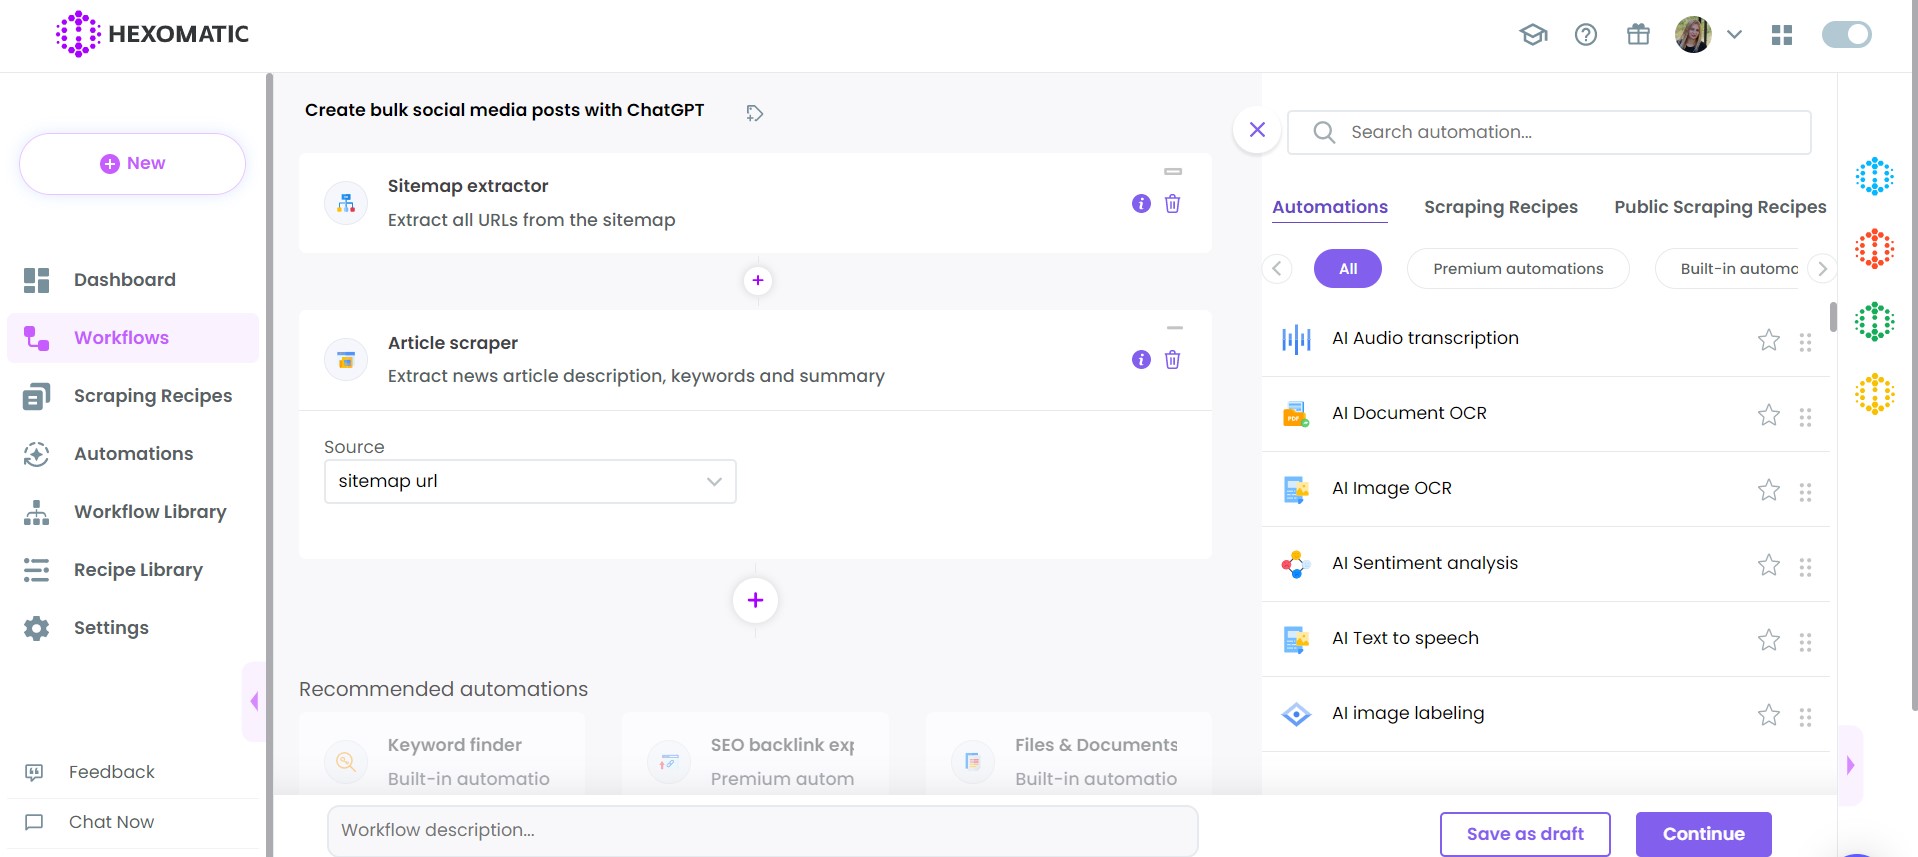Viewport: 1918px width, 857px height.
Task: Open the gift rewards icon
Action: coord(1638,35)
